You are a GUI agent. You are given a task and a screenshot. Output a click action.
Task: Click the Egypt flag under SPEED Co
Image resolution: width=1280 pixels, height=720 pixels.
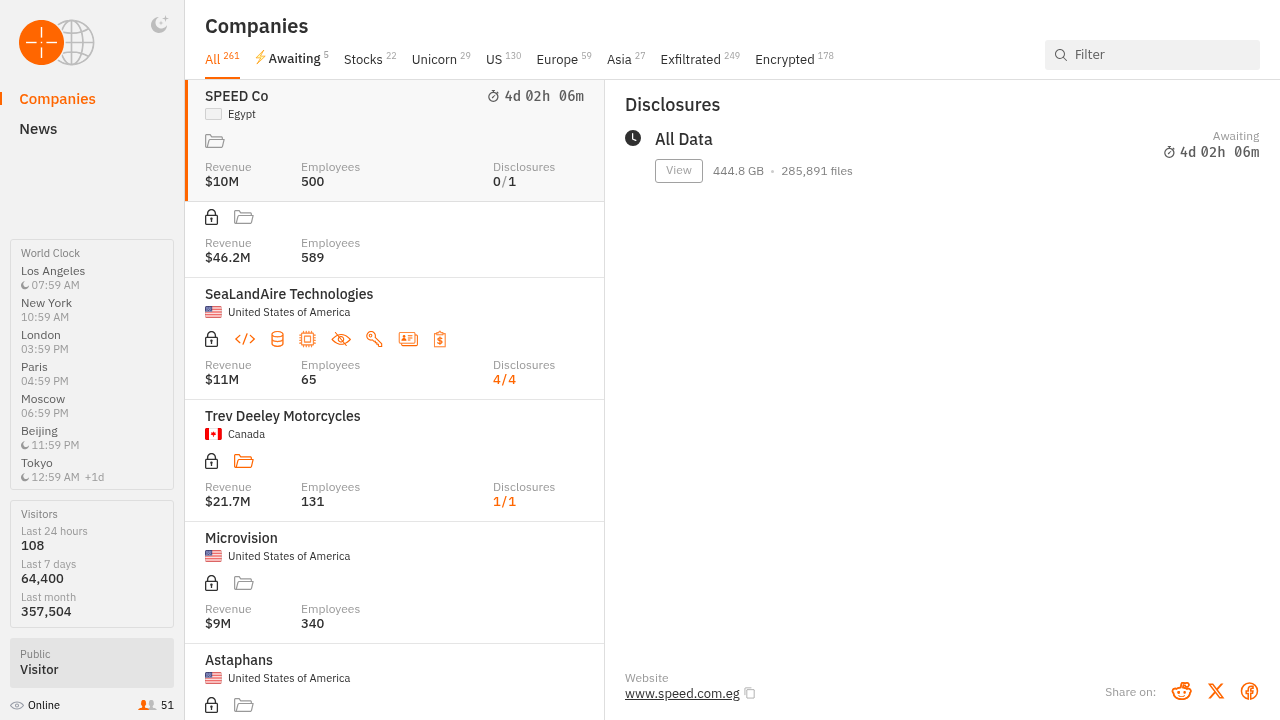pos(213,114)
